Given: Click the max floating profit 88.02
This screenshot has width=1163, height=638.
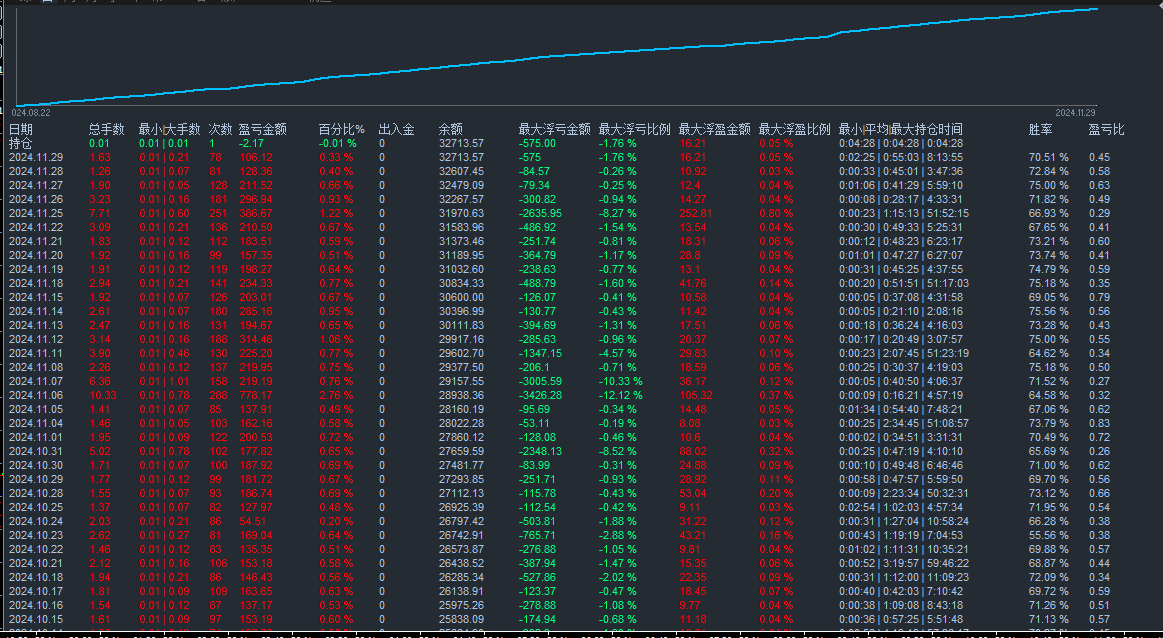Looking at the screenshot, I should (x=693, y=451).
